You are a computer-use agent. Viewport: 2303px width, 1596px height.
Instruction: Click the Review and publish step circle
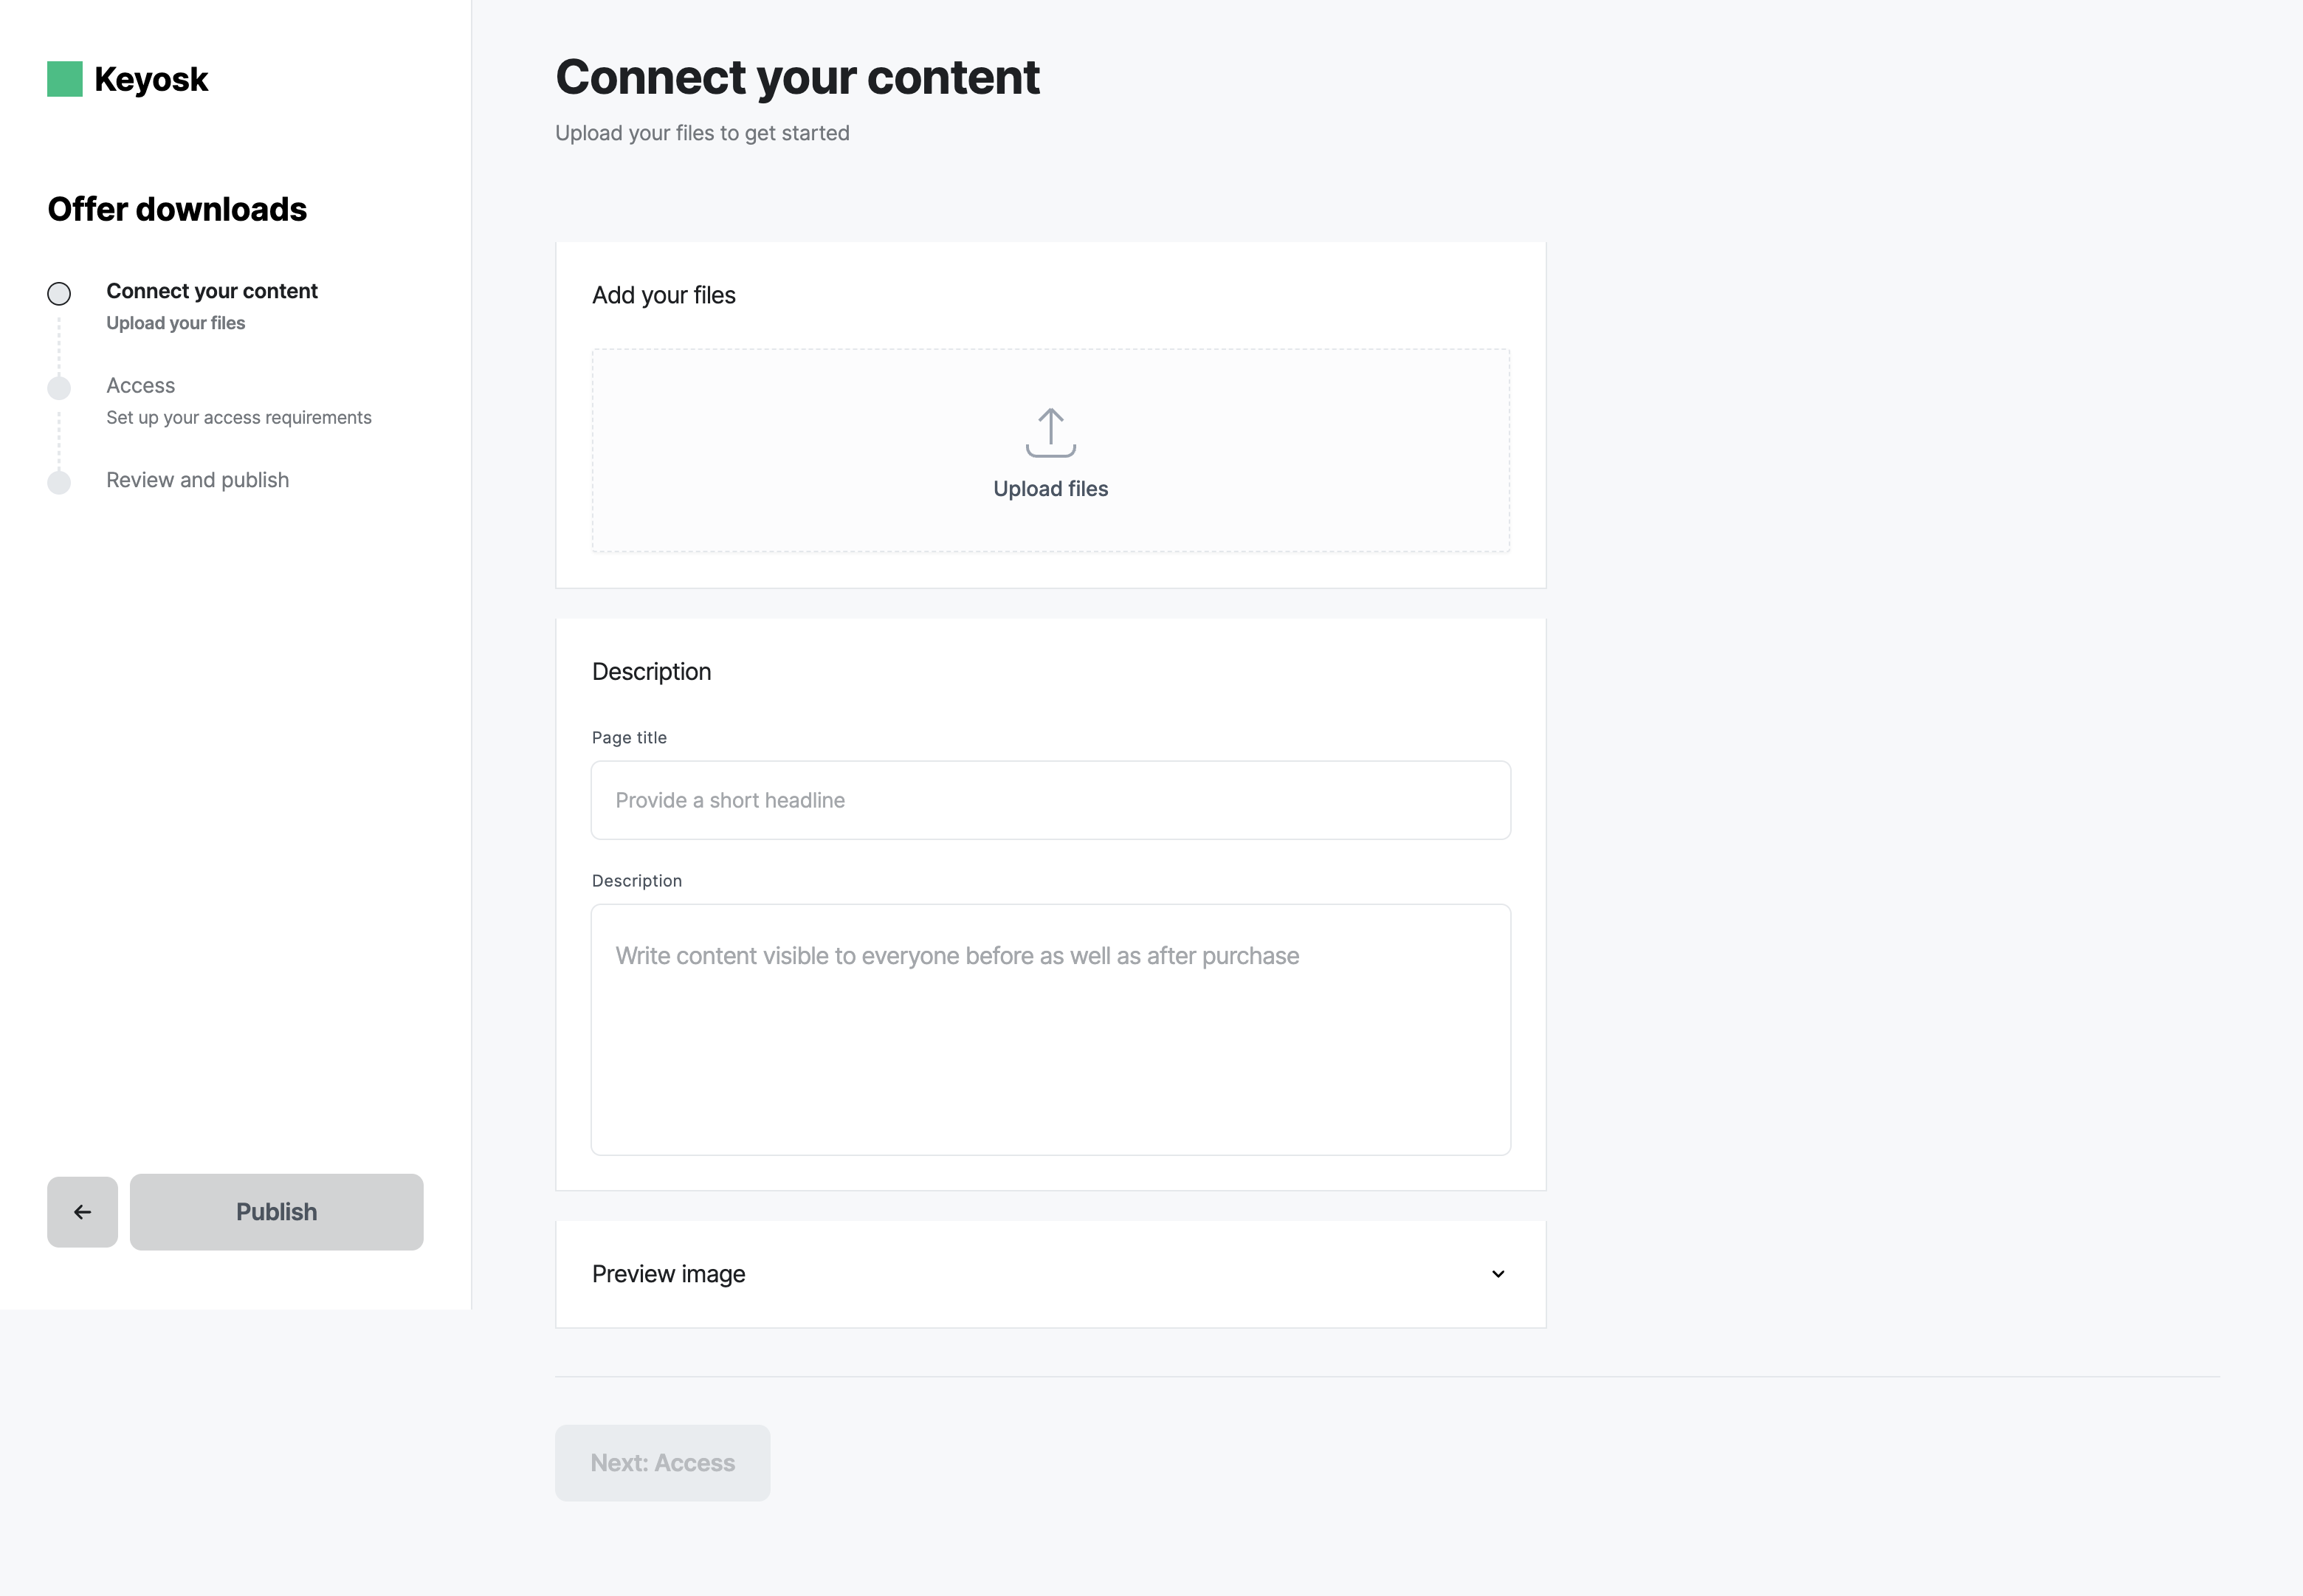[59, 483]
